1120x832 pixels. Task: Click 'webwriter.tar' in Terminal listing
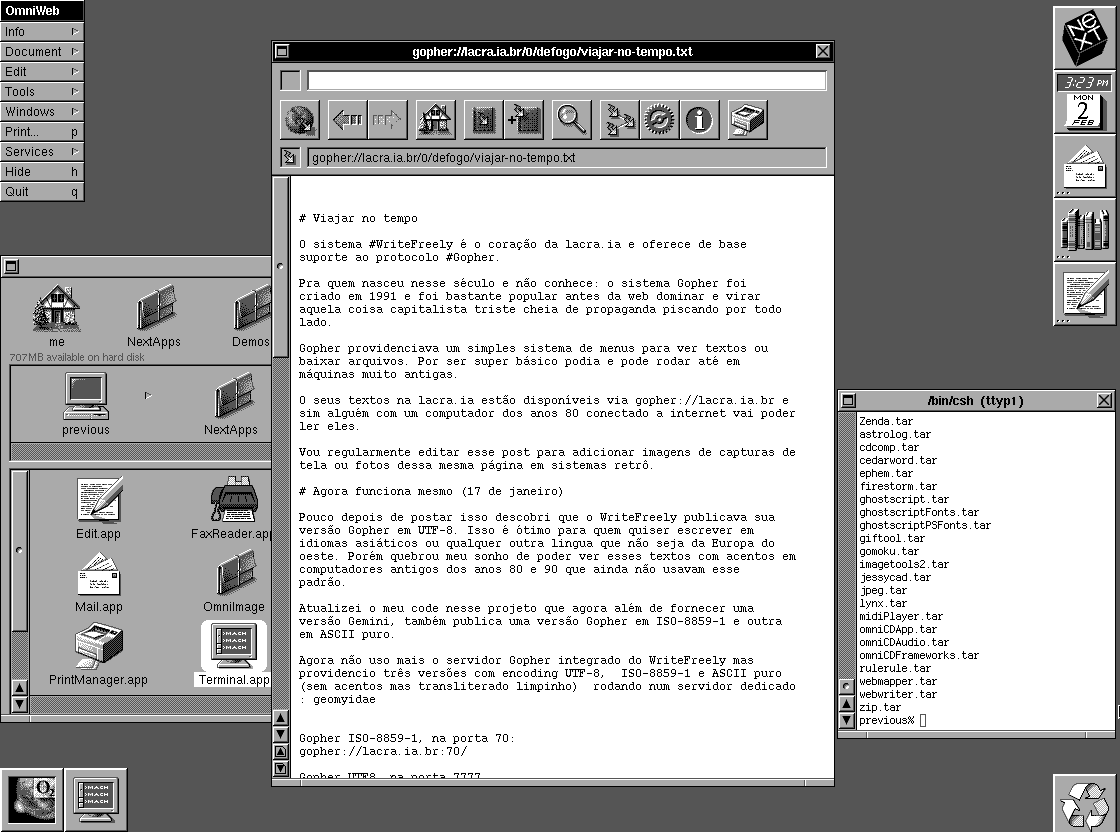point(897,694)
